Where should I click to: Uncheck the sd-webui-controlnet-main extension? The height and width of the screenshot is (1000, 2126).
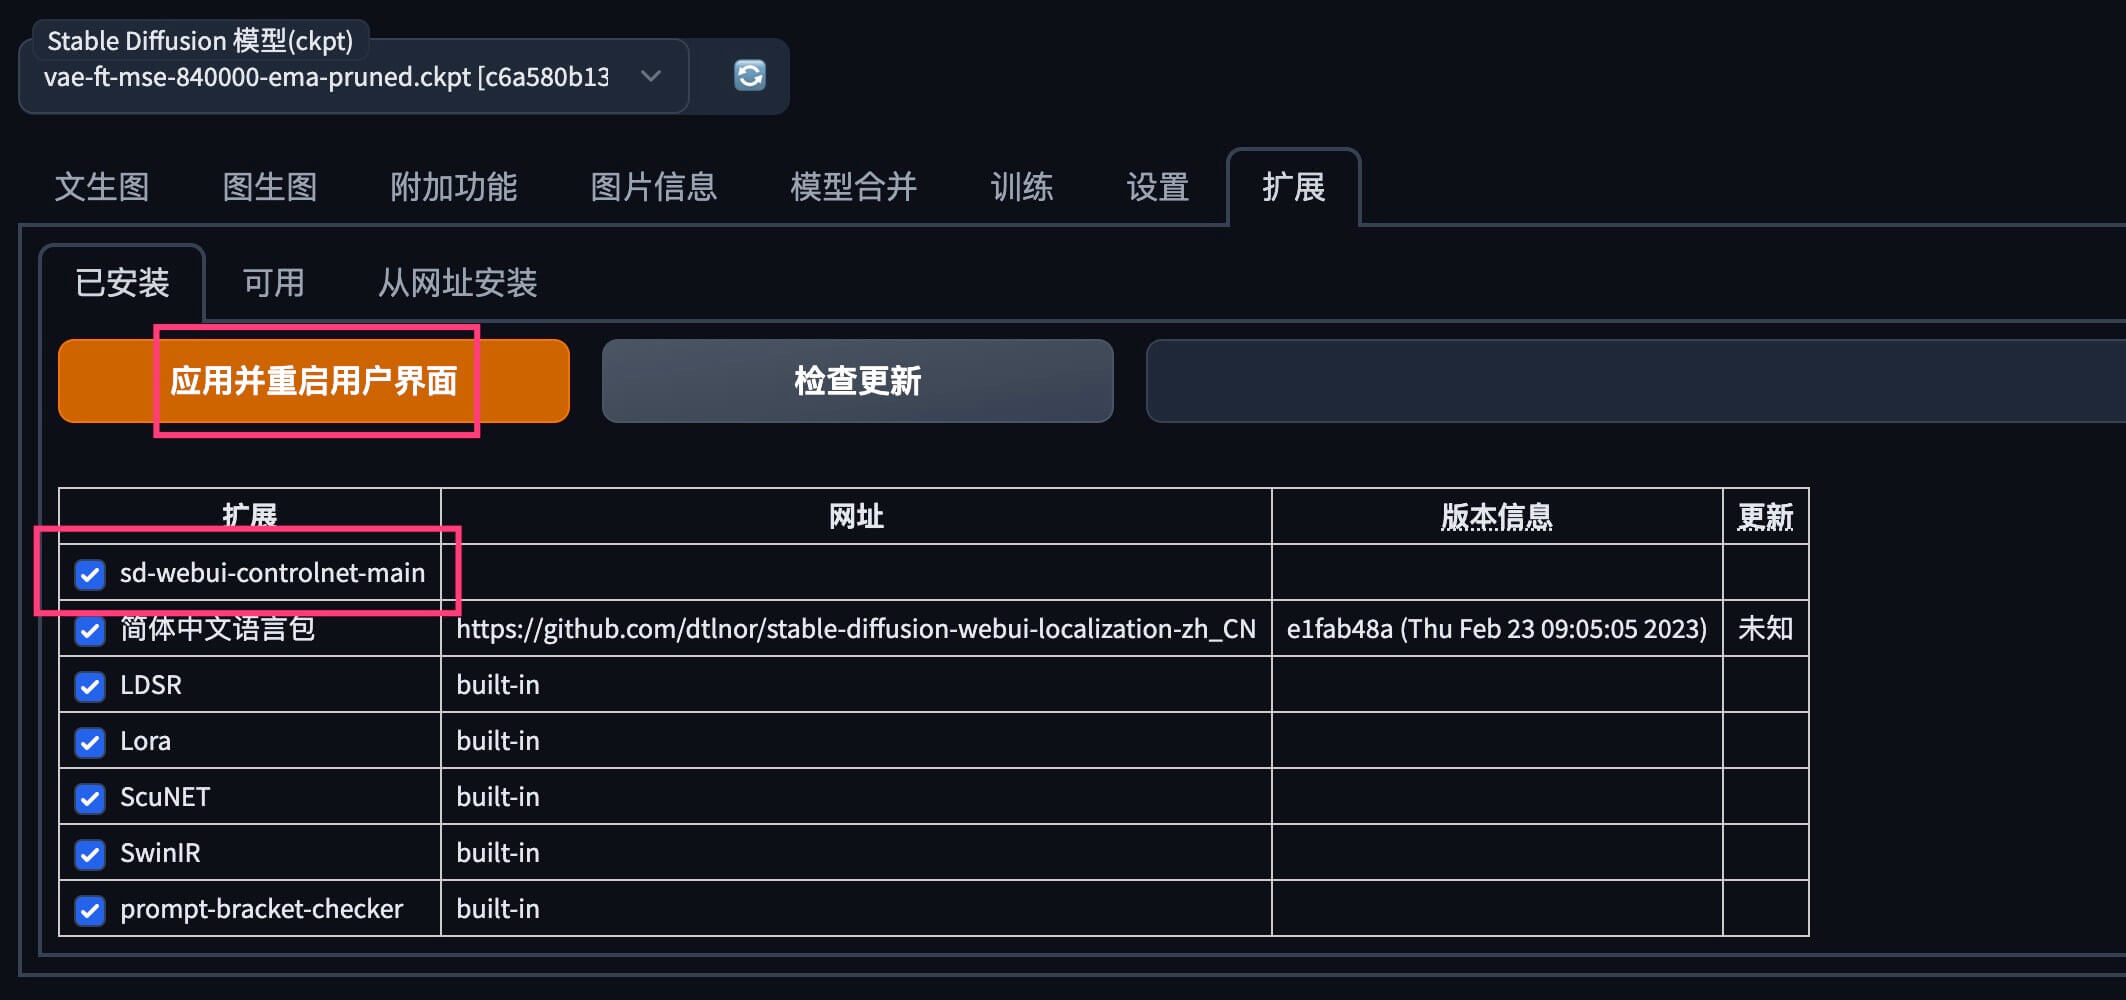click(90, 575)
